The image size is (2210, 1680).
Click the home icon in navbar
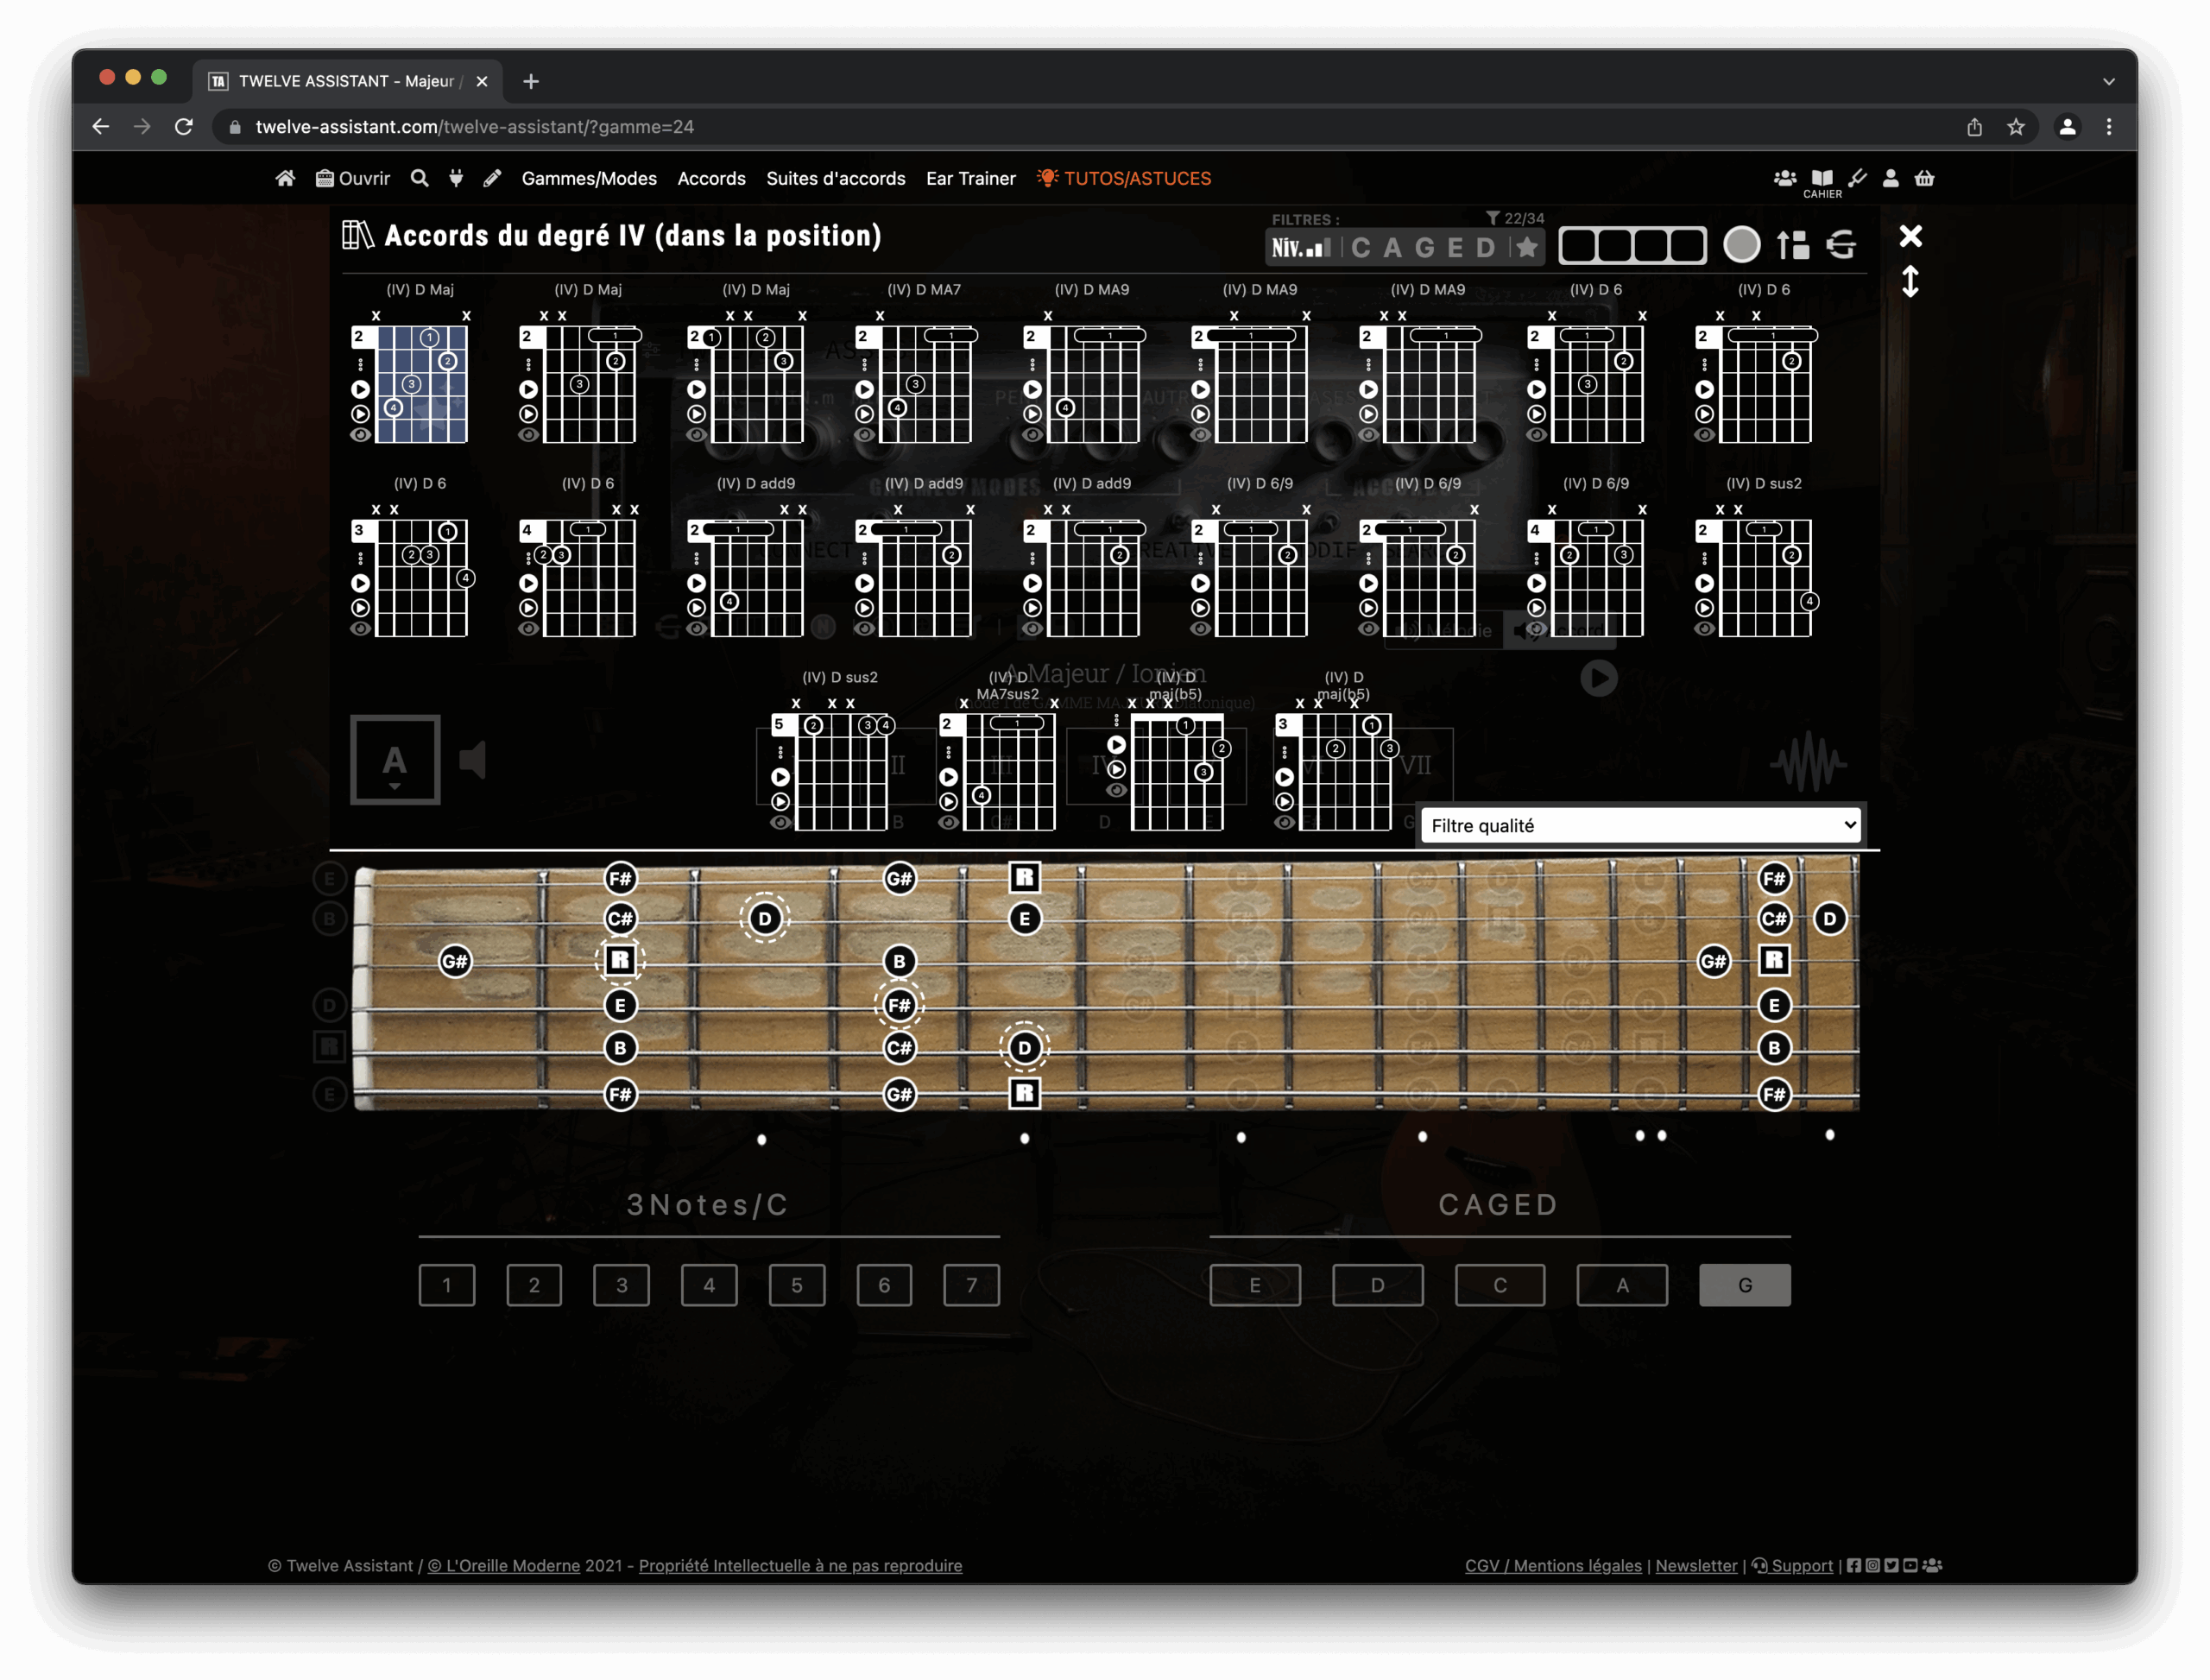285,178
